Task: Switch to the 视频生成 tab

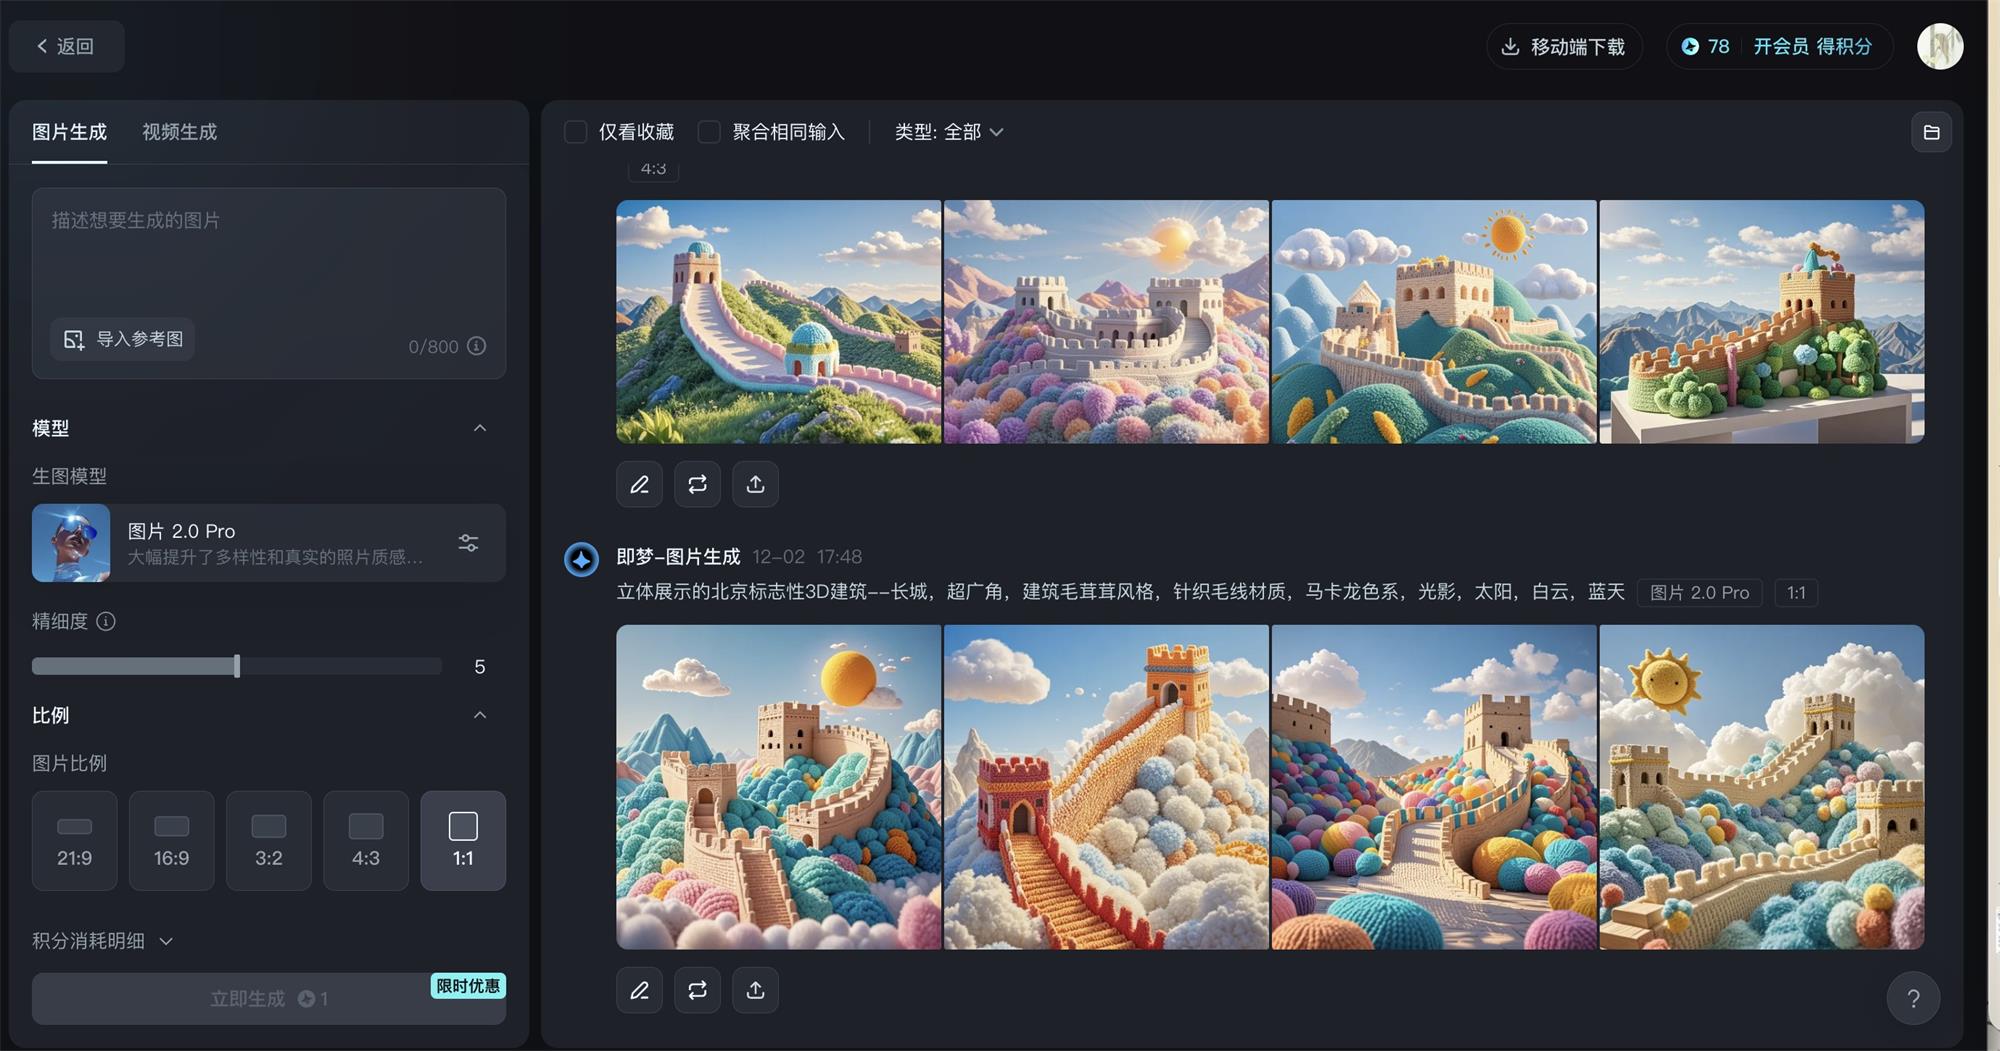Action: (x=179, y=132)
